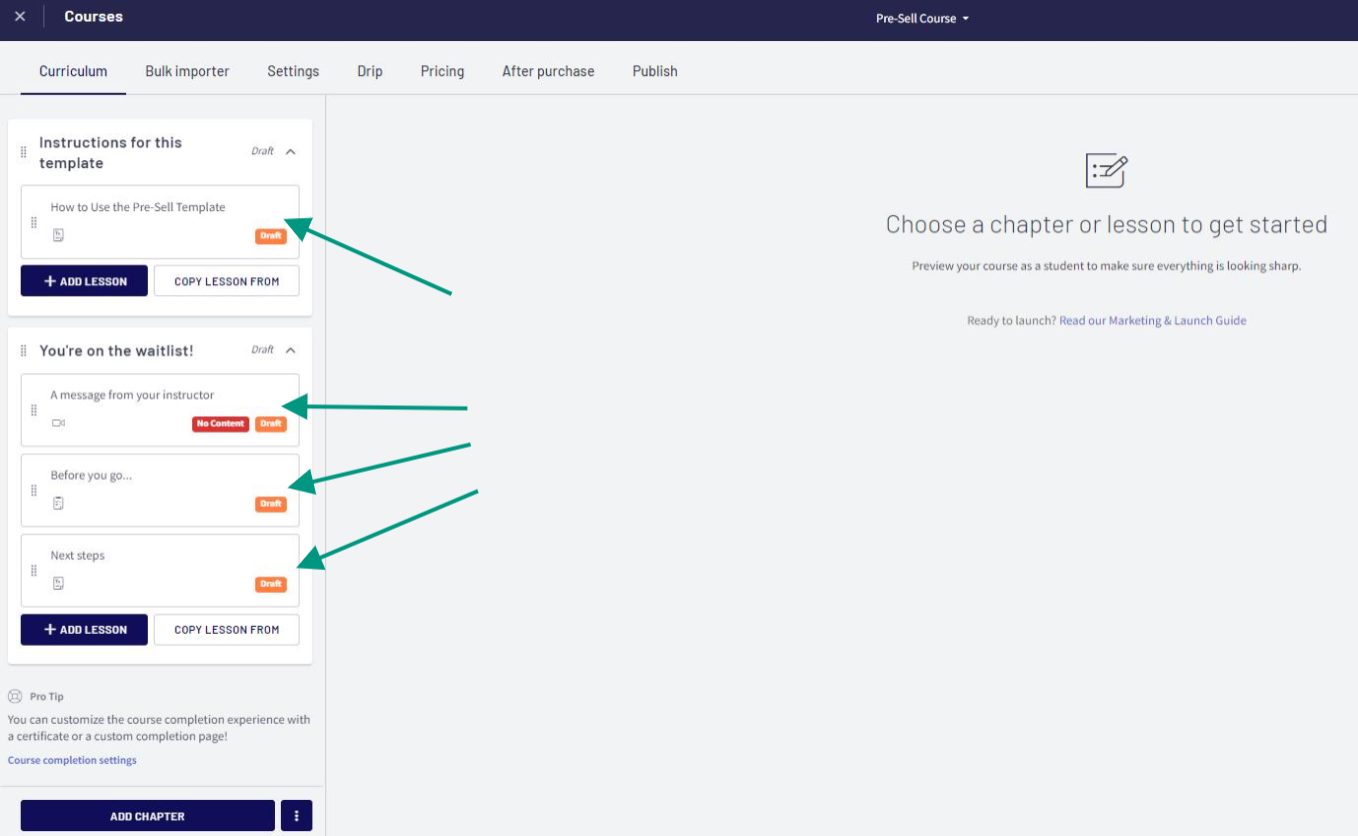Click survey icon under Before you go...
The image size is (1358, 836).
coord(58,503)
